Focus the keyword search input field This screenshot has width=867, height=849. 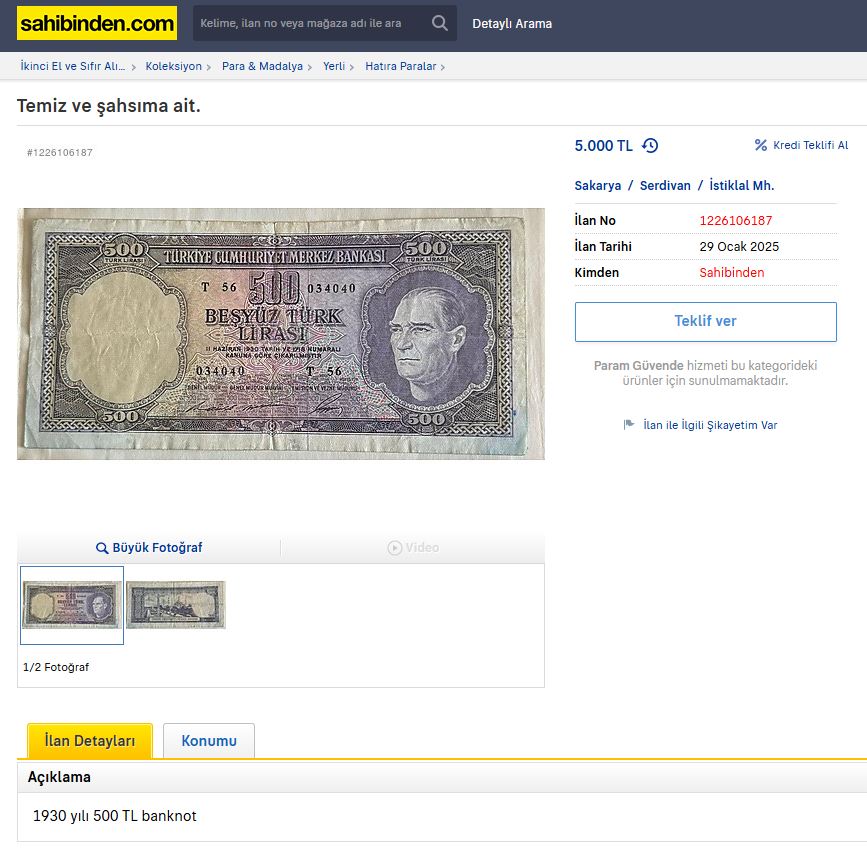310,23
